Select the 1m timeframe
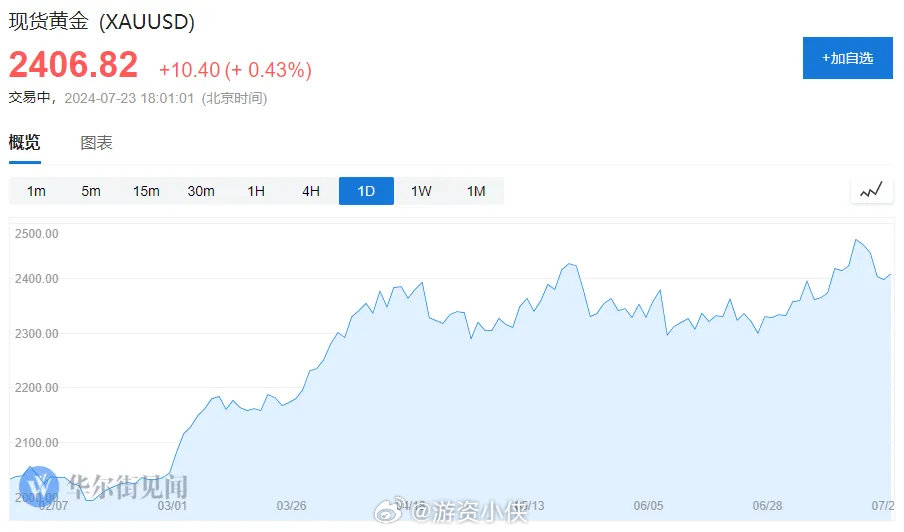904x532 pixels. 36,191
